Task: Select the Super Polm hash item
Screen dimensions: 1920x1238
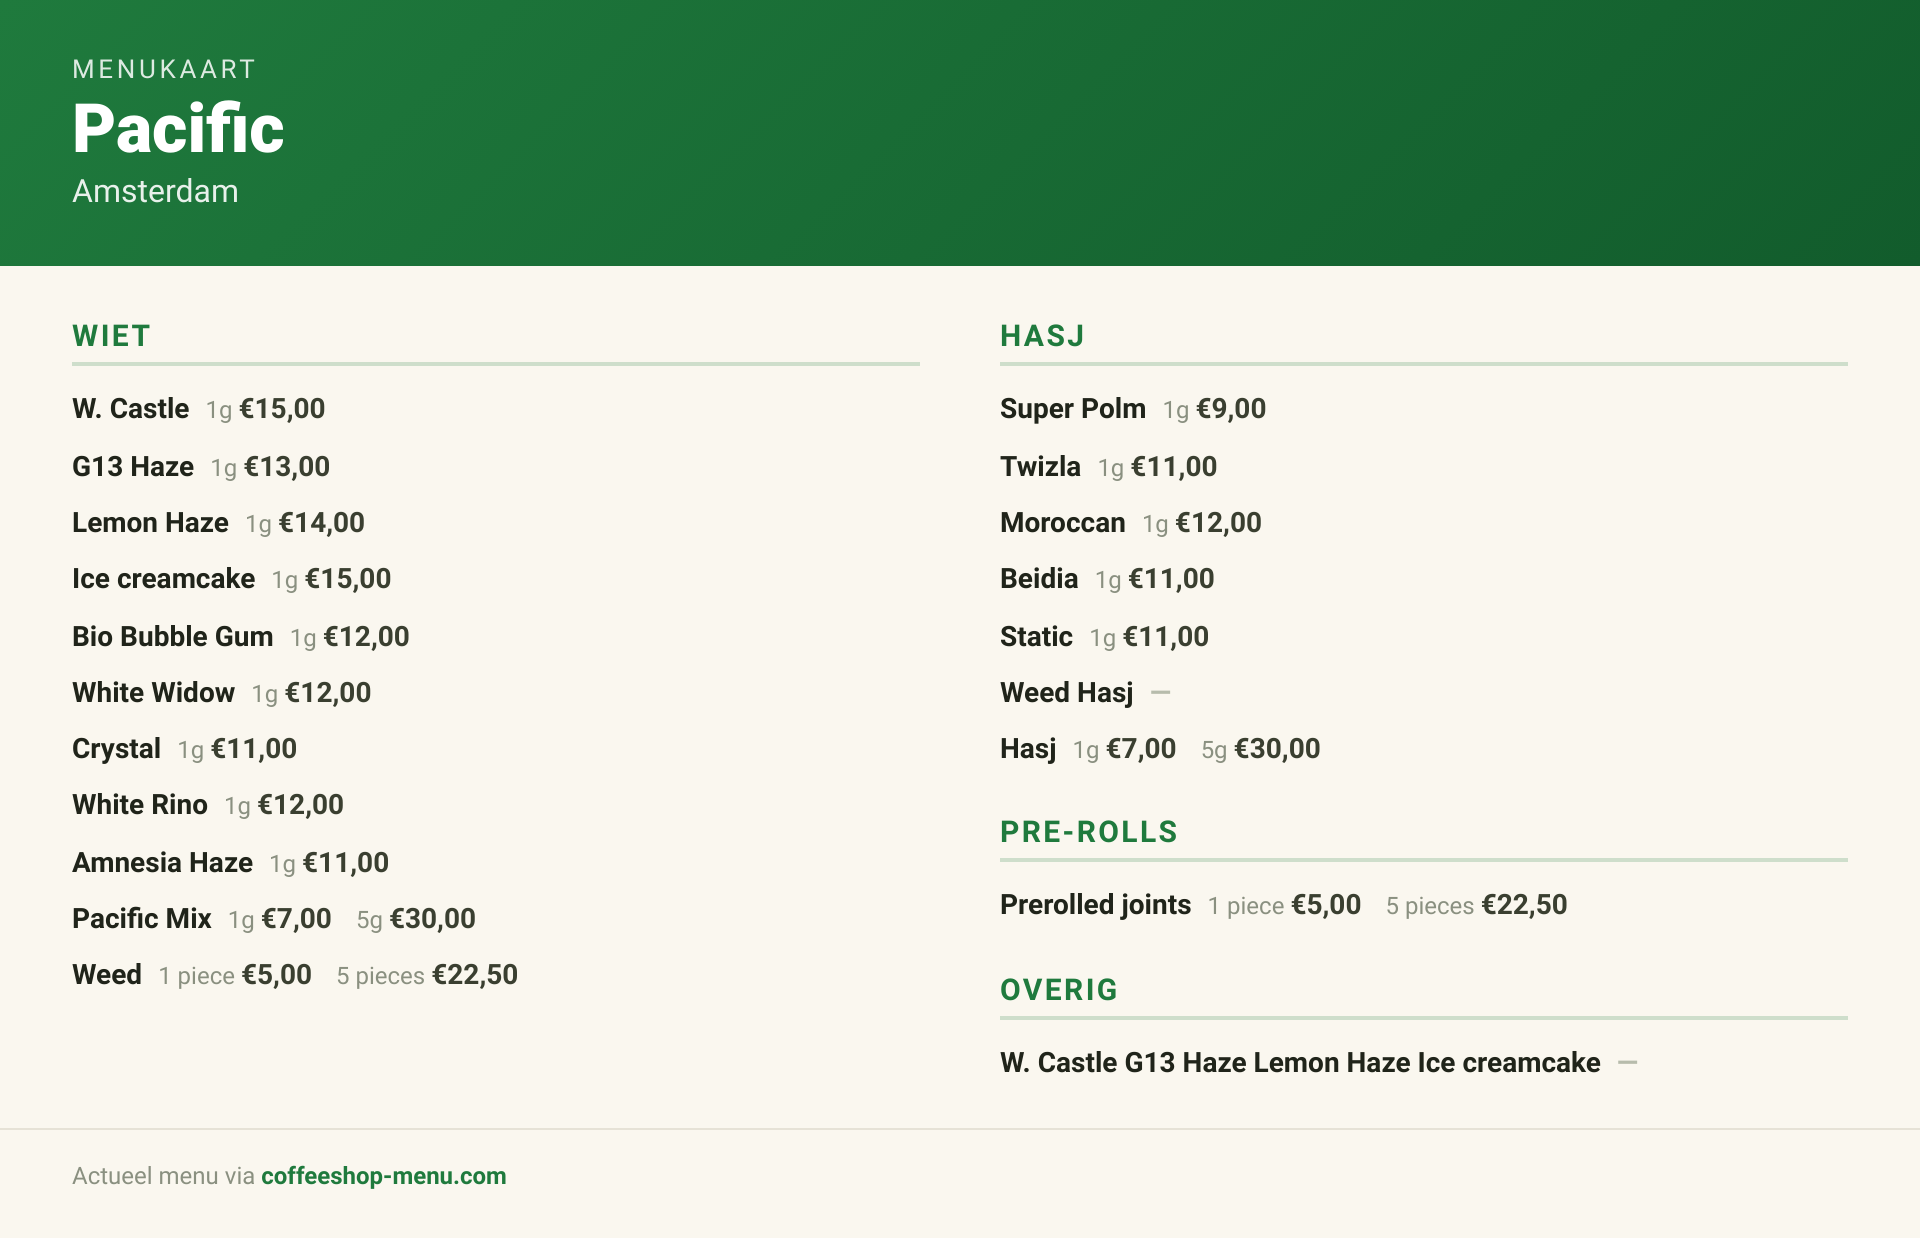Action: pos(1073,409)
